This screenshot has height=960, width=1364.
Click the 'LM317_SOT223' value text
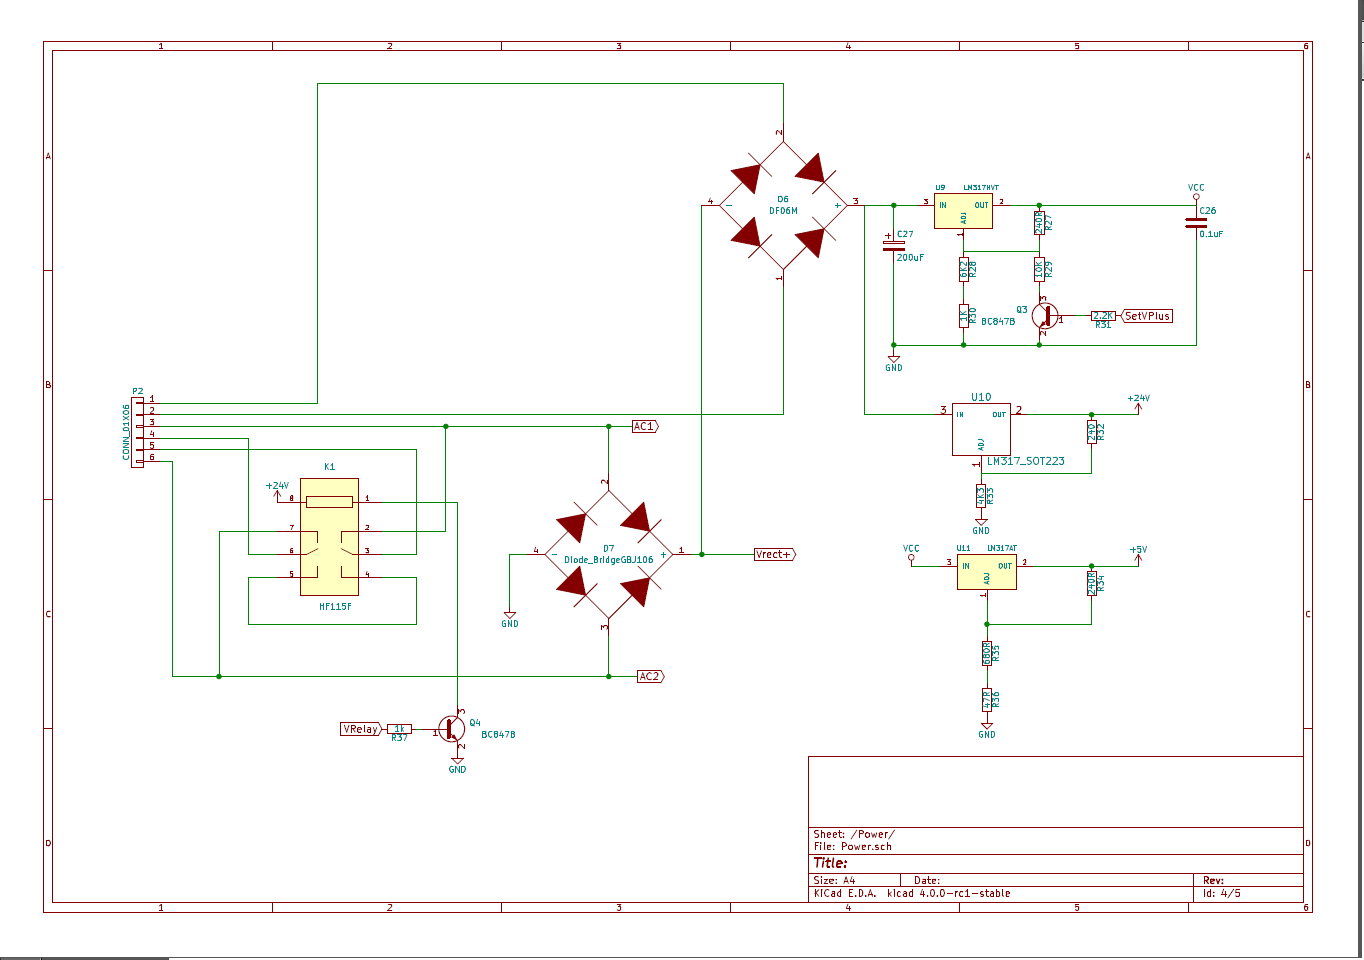pos(1026,461)
